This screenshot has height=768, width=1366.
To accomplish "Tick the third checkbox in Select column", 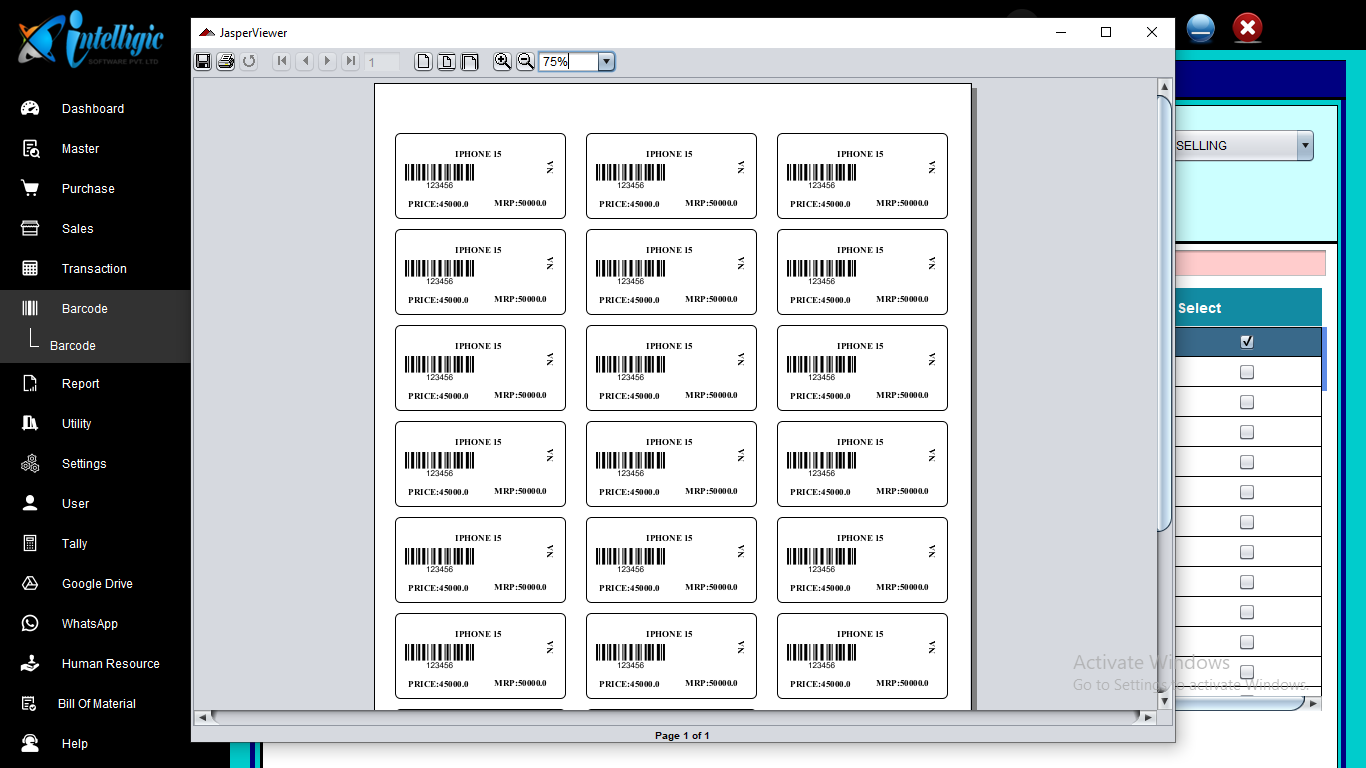I will pos(1247,402).
